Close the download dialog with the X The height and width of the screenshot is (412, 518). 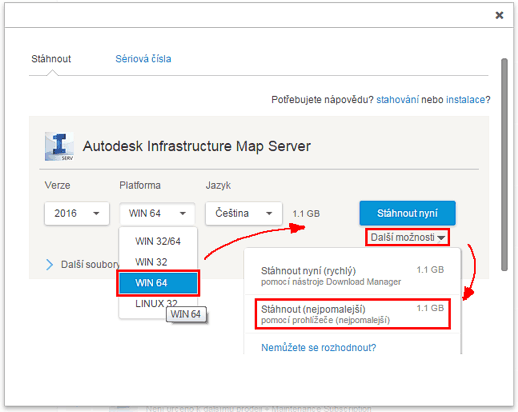click(499, 15)
